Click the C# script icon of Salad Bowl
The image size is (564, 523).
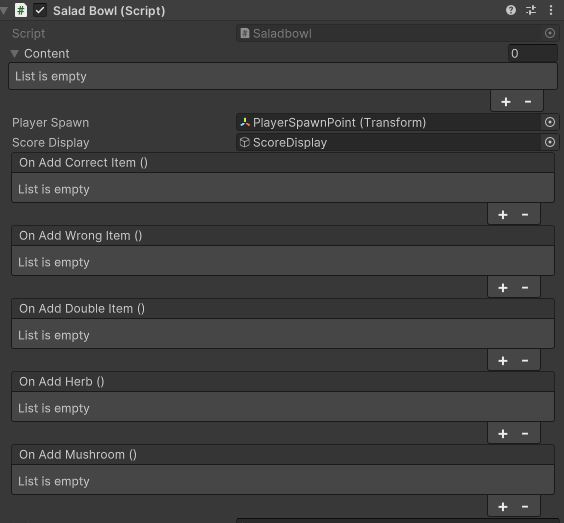tap(21, 10)
